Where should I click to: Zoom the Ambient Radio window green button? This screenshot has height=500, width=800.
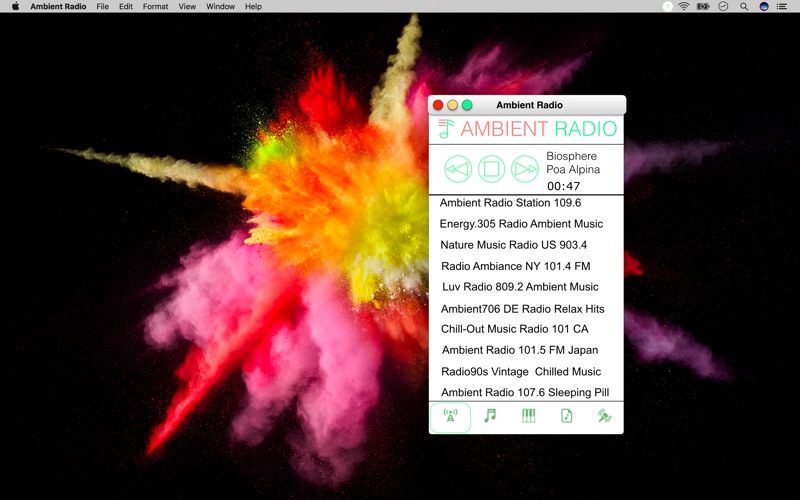467,105
